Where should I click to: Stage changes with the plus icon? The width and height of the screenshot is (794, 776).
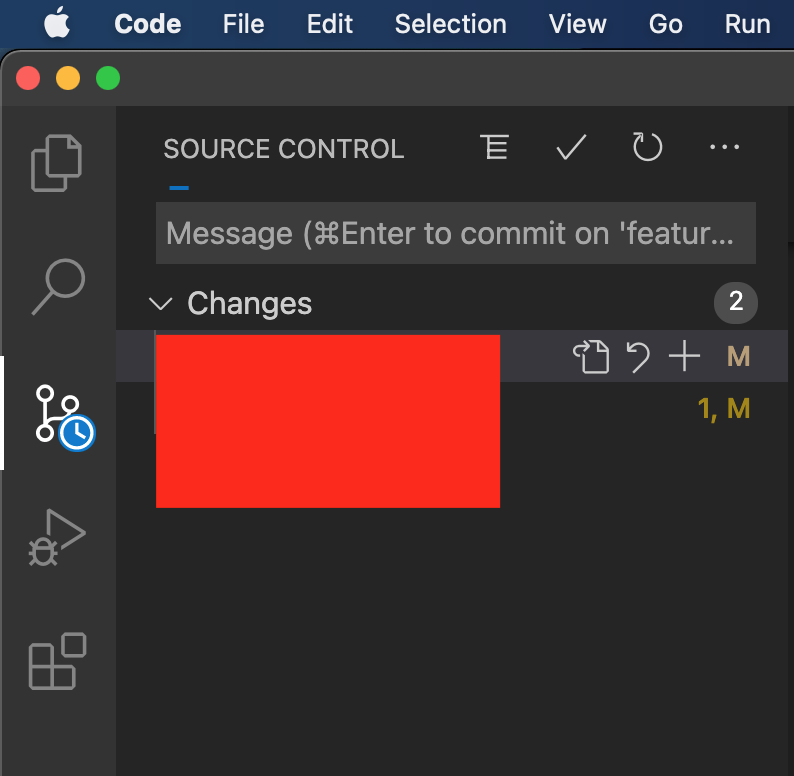tap(684, 356)
